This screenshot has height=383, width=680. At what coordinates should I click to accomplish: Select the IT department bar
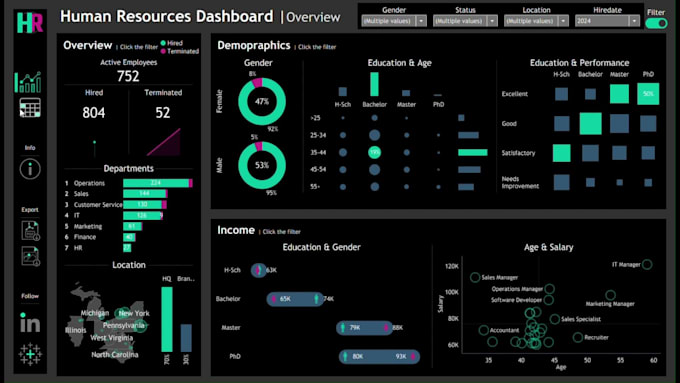tap(143, 215)
